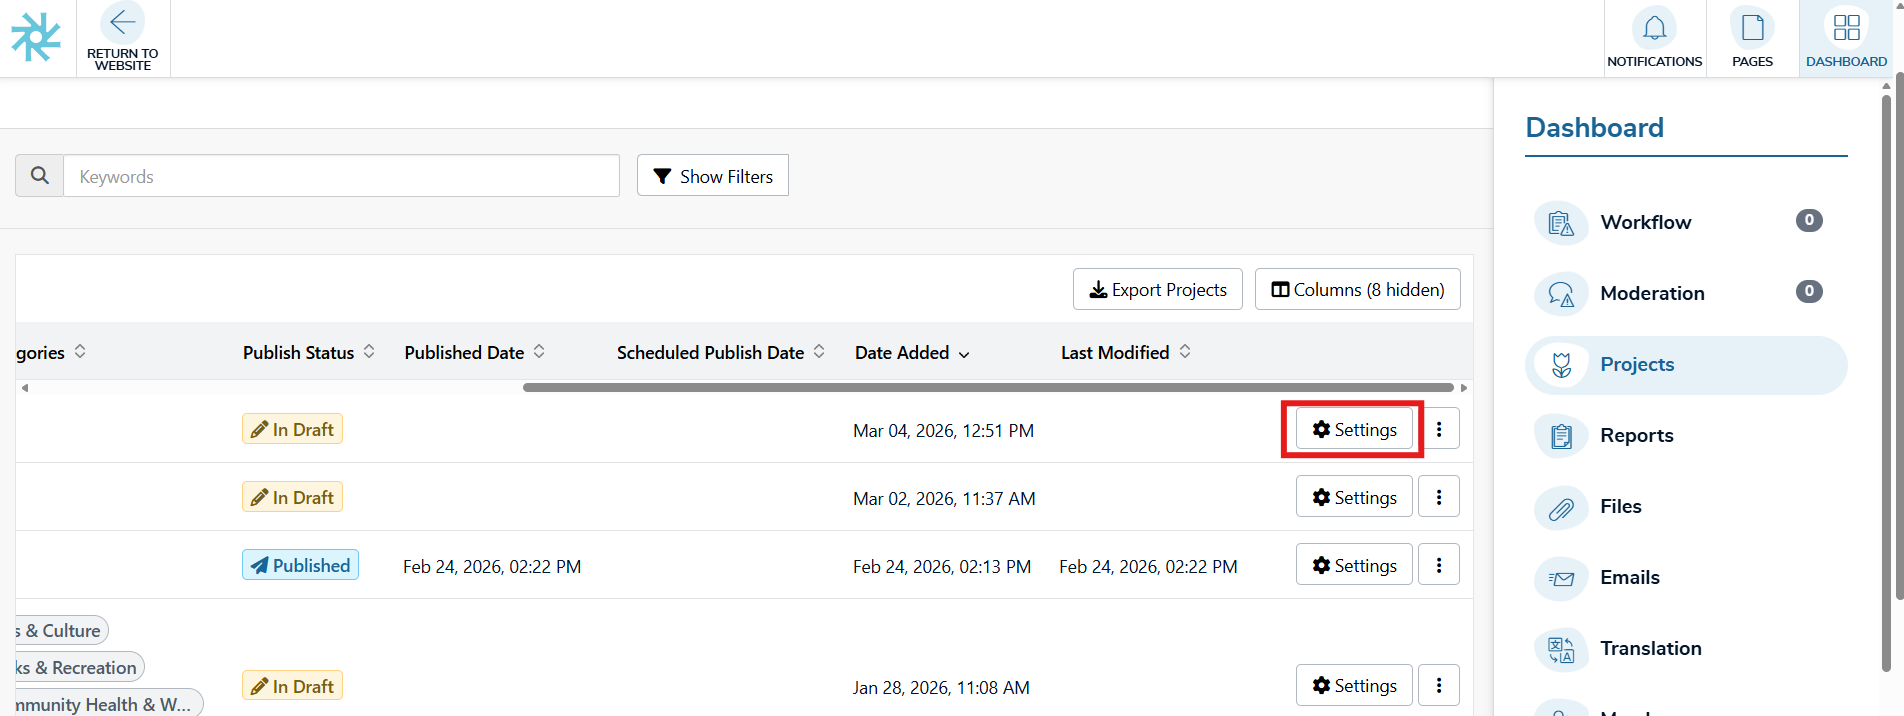Image resolution: width=1904 pixels, height=716 pixels.
Task: Select Workflow in the Dashboard sidebar
Action: click(x=1645, y=222)
